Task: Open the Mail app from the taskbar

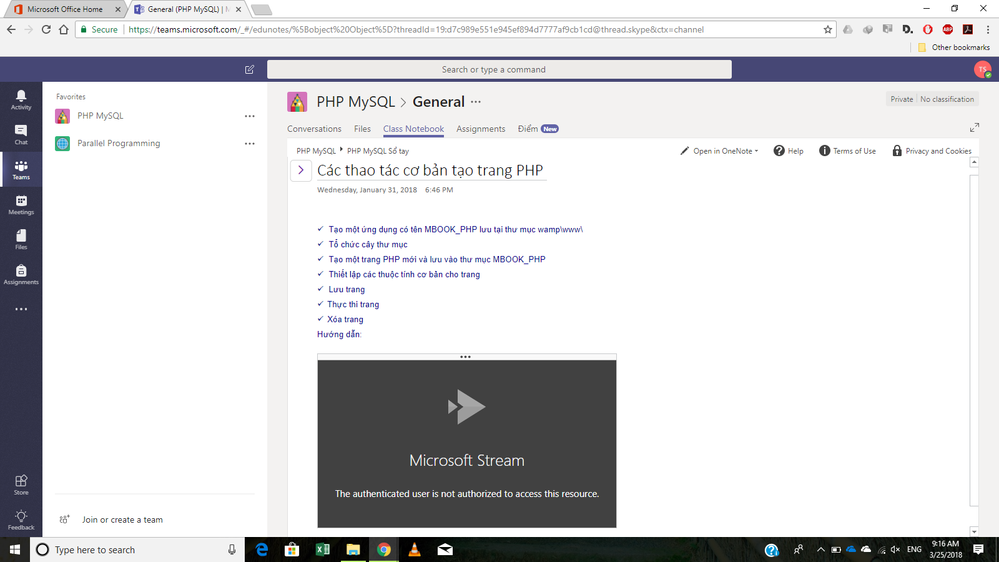Action: click(x=445, y=549)
